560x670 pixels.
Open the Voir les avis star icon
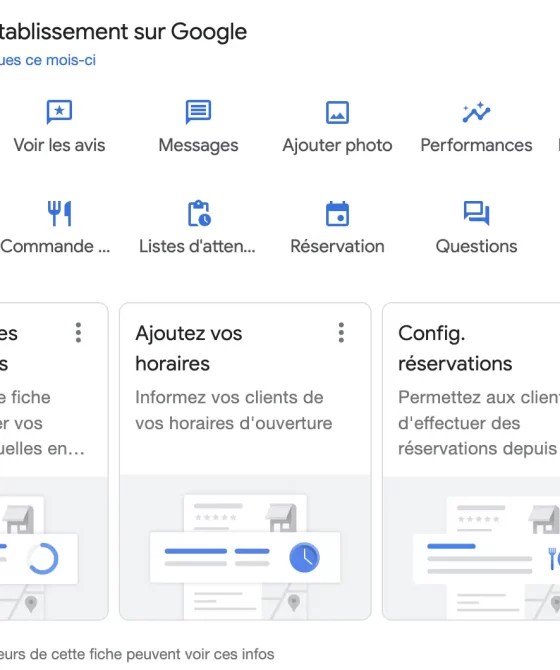pyautogui.click(x=59, y=112)
